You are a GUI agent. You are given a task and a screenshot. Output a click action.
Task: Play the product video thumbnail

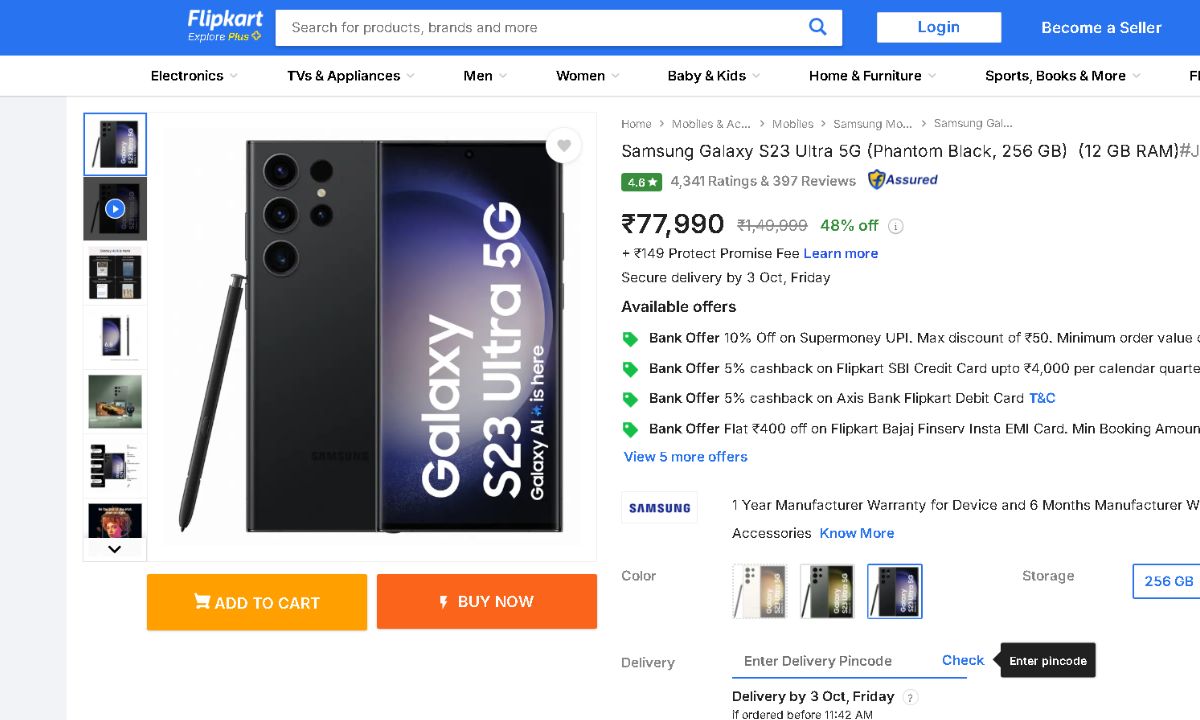115,209
